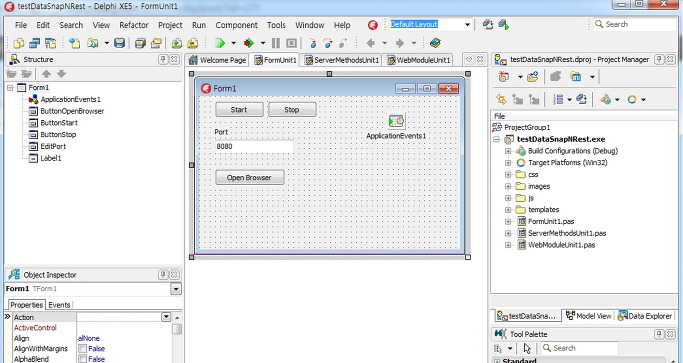Viewport: 683px width, 363px height.
Task: Click the Stop button on Form1
Action: coord(292,109)
